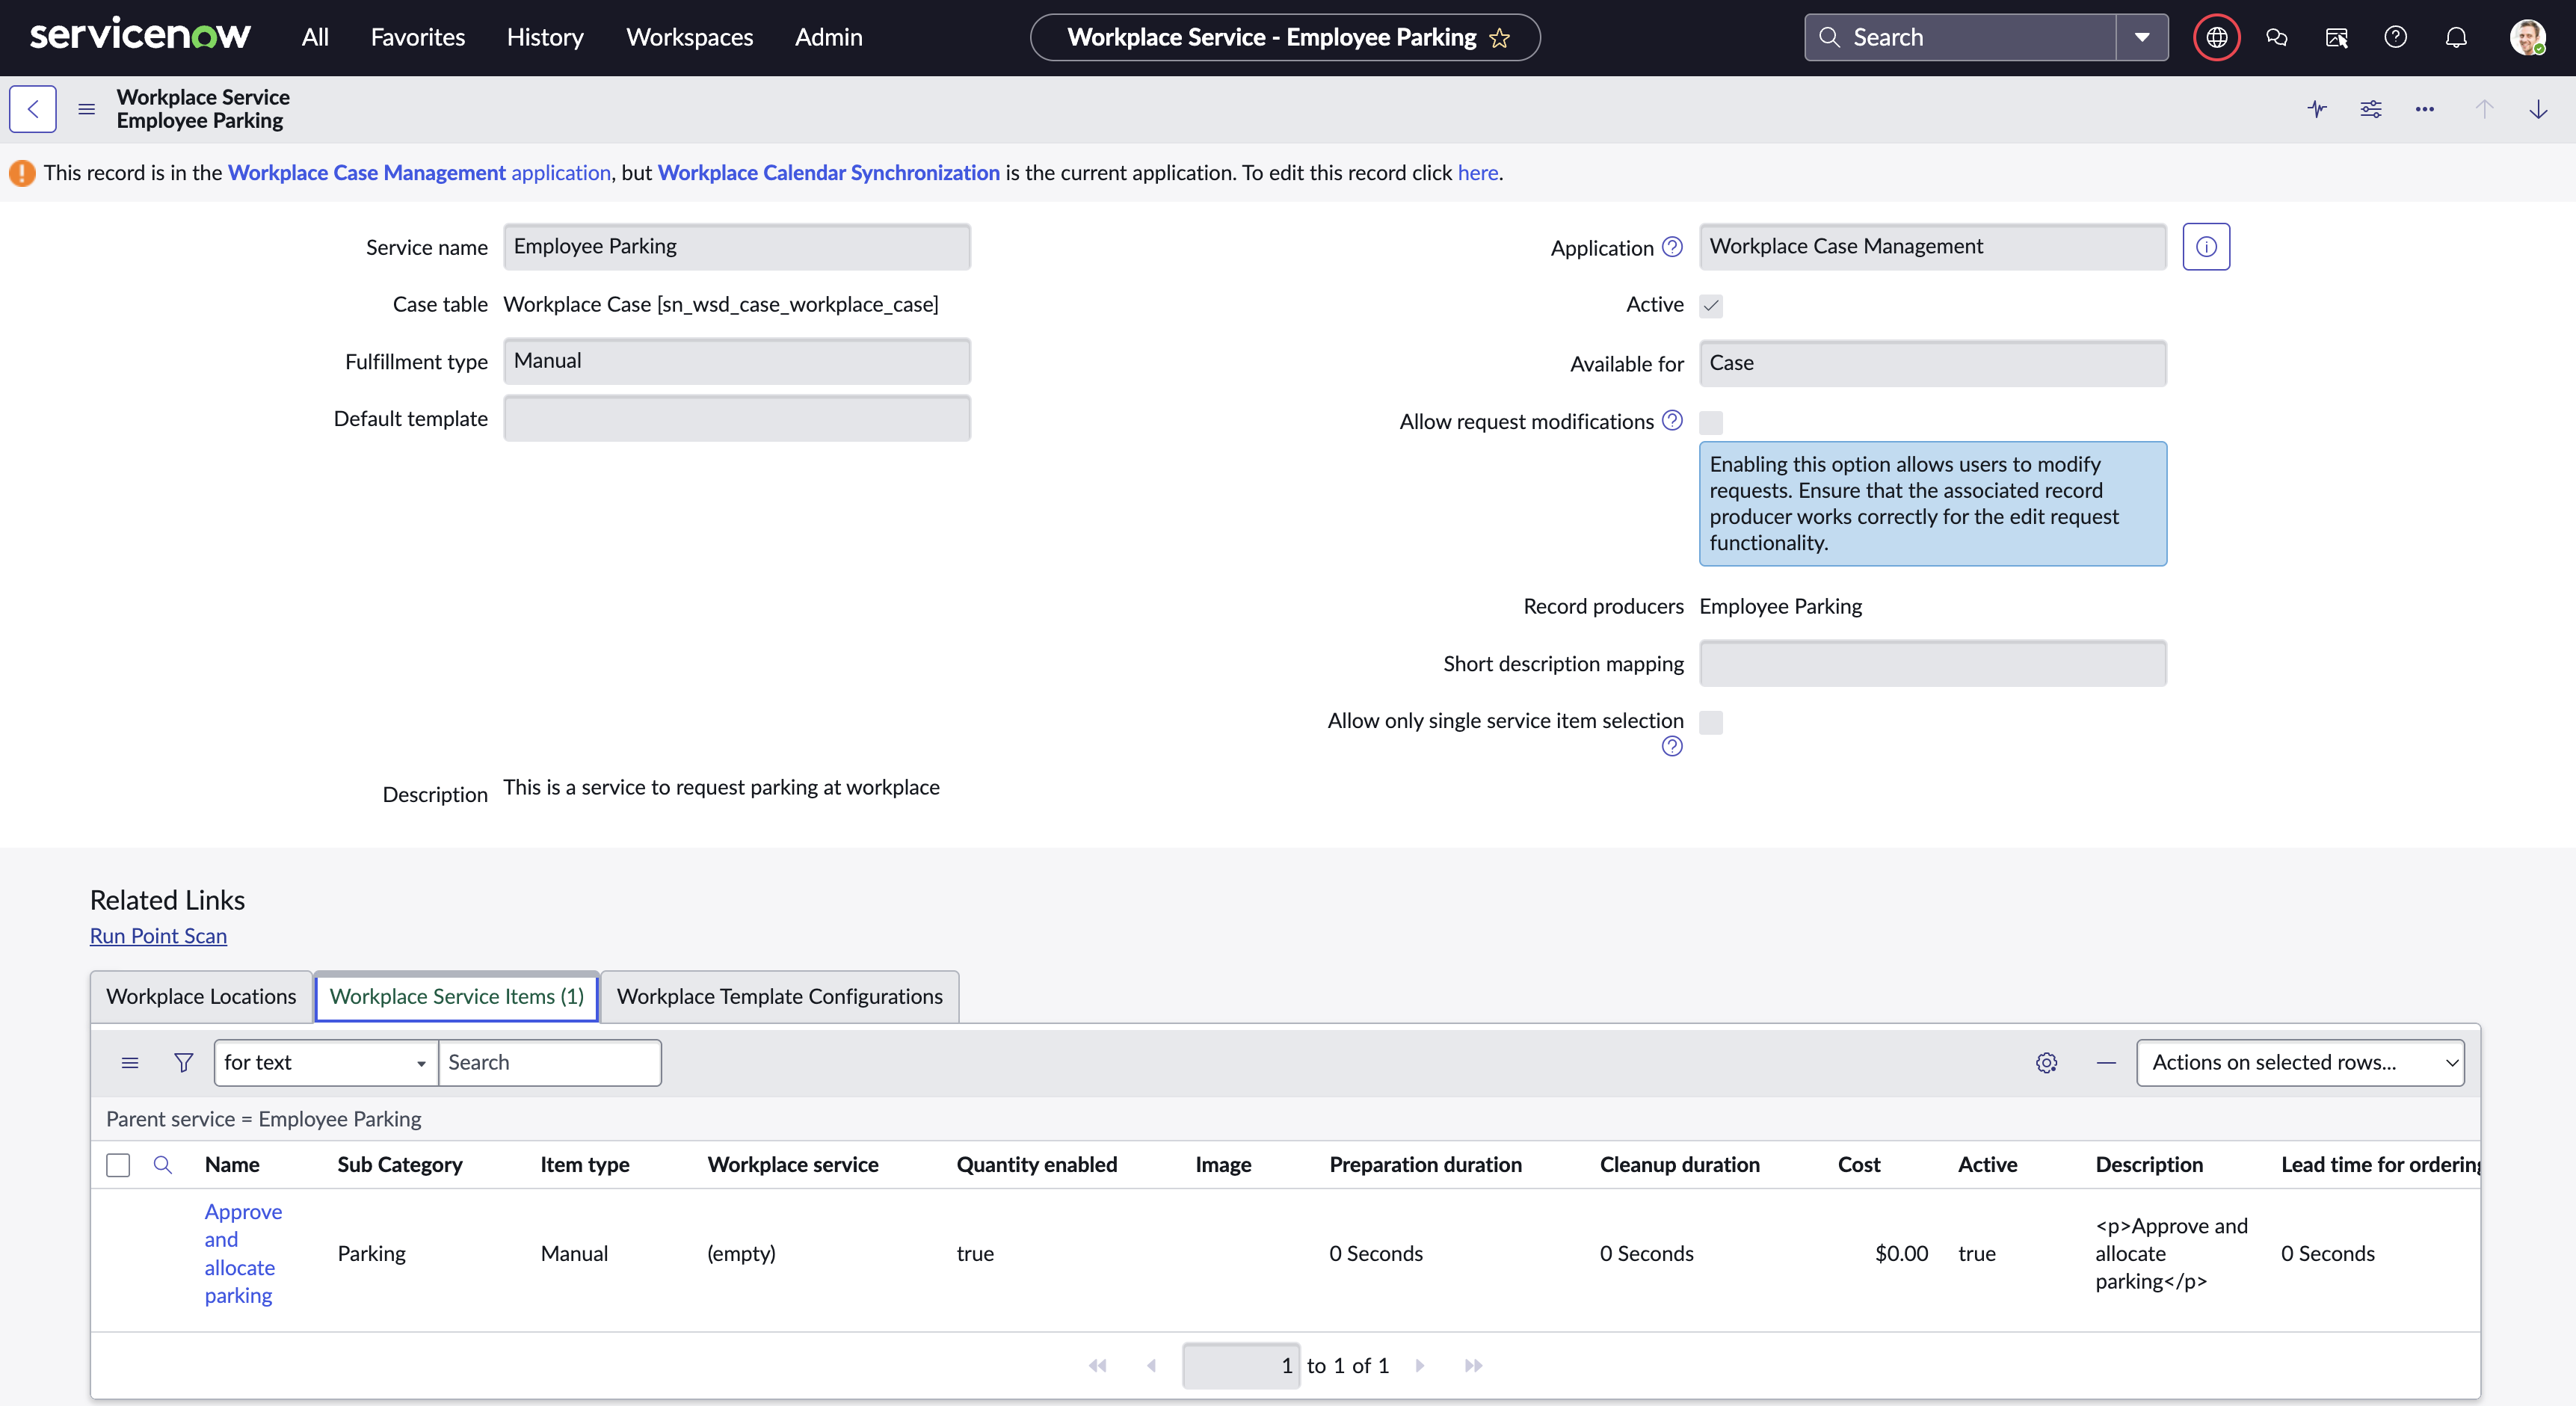This screenshot has width=2576, height=1406.
Task: Add page to favorites with star icon
Action: [x=1499, y=38]
